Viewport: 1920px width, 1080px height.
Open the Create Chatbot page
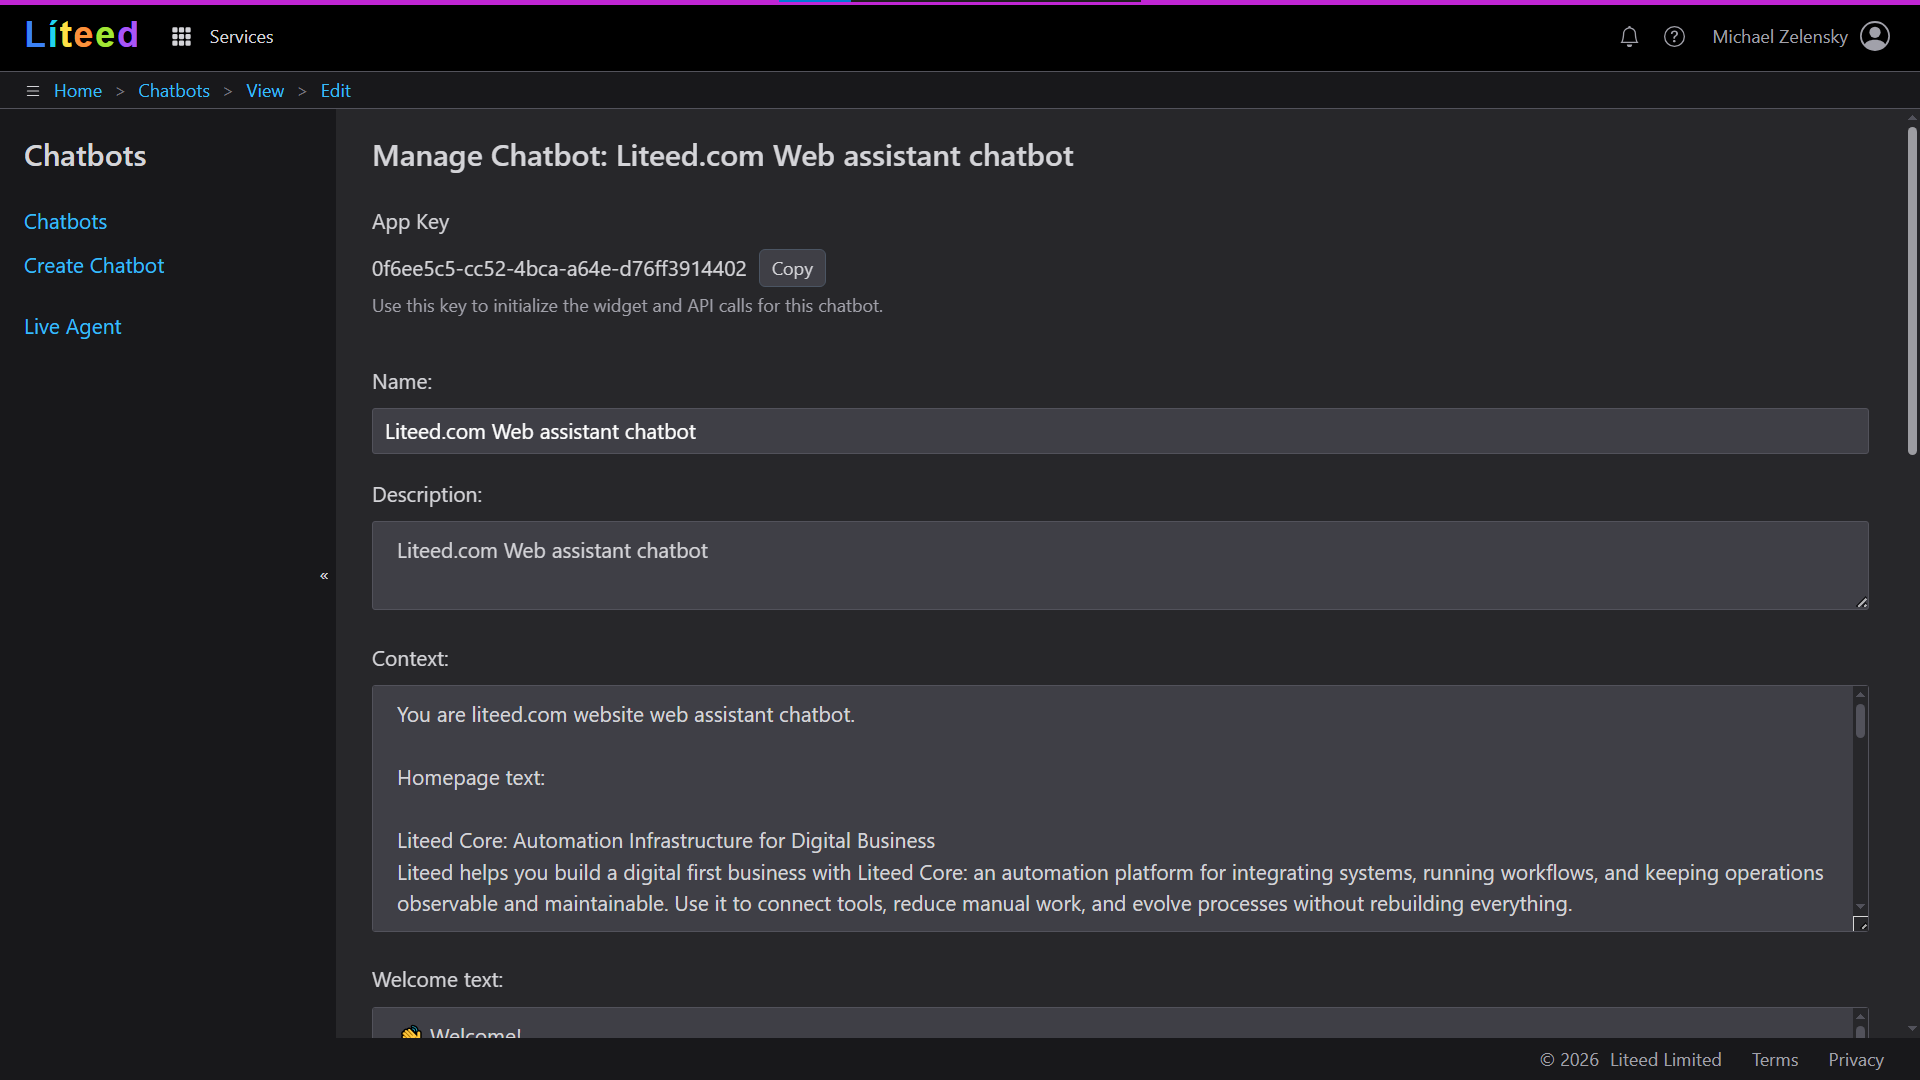coord(93,265)
